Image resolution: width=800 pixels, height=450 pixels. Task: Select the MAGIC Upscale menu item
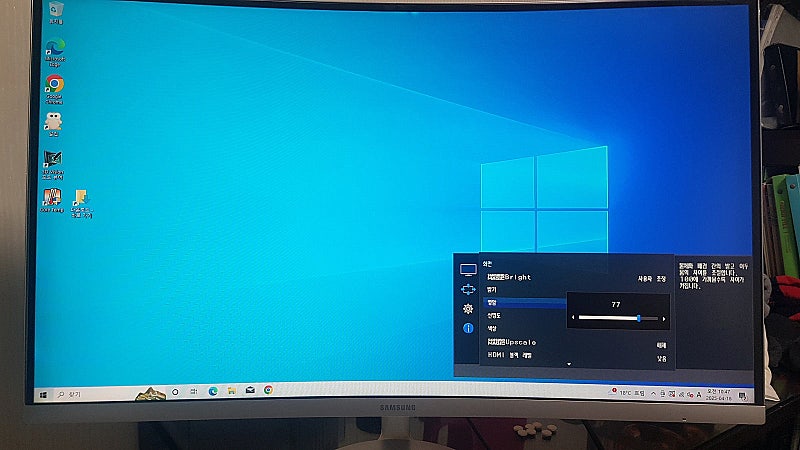512,342
